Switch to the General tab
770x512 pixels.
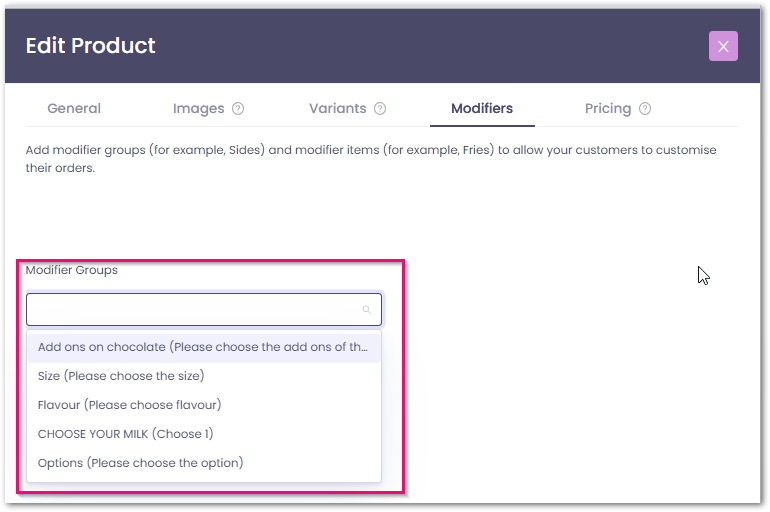[x=74, y=108]
